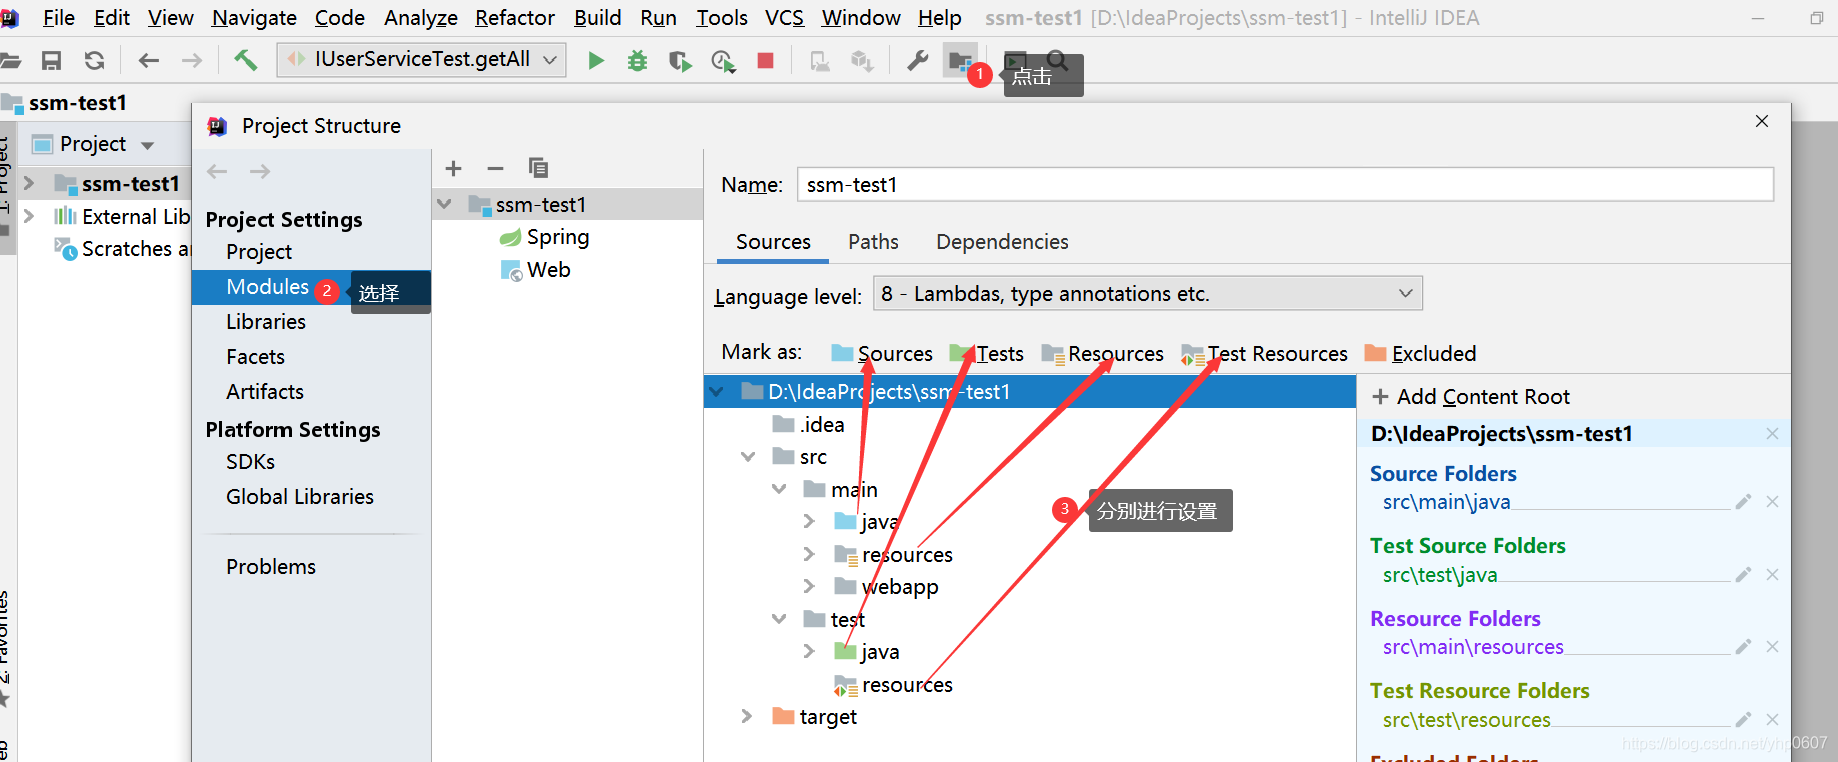Edit properties of src\test\java folder
Image resolution: width=1838 pixels, height=762 pixels.
1743,575
